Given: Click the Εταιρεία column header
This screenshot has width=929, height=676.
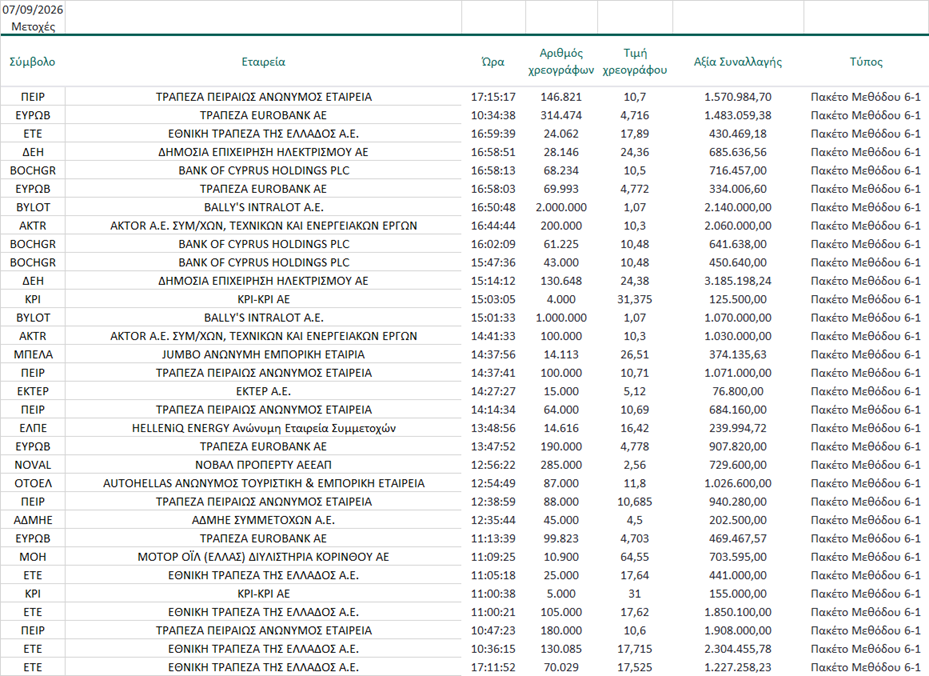Looking at the screenshot, I should pyautogui.click(x=263, y=62).
